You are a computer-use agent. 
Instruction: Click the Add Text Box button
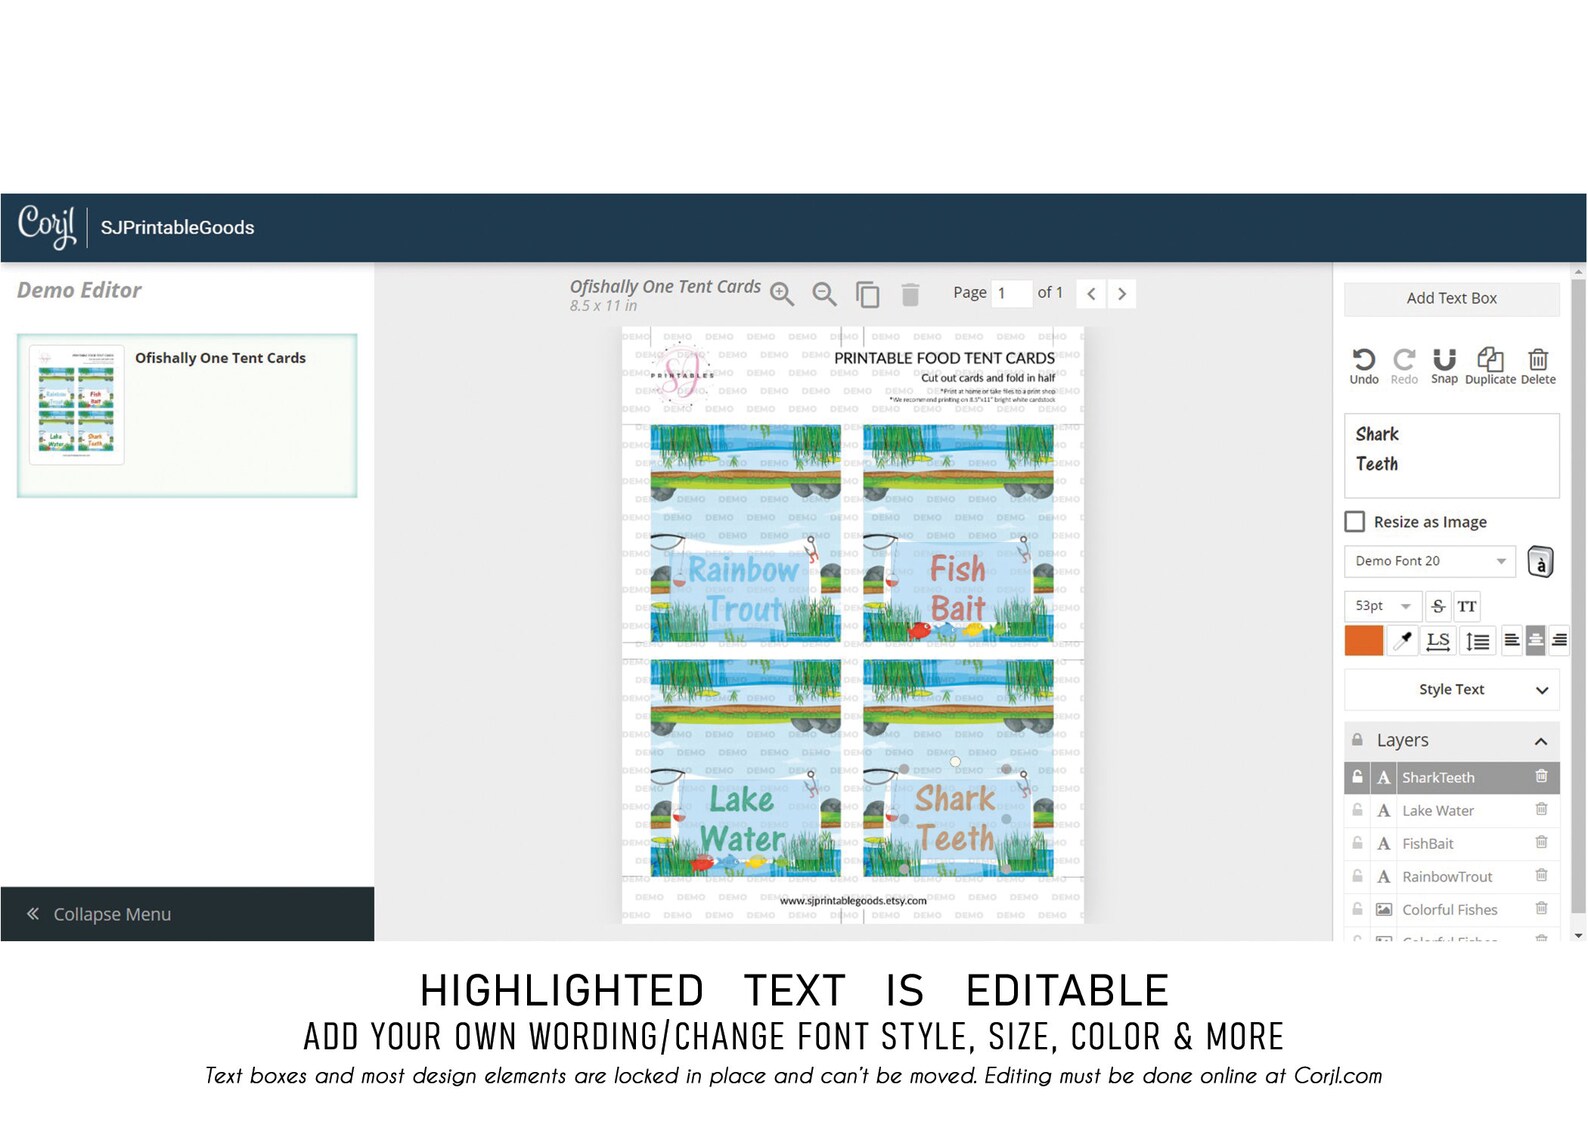click(x=1452, y=298)
